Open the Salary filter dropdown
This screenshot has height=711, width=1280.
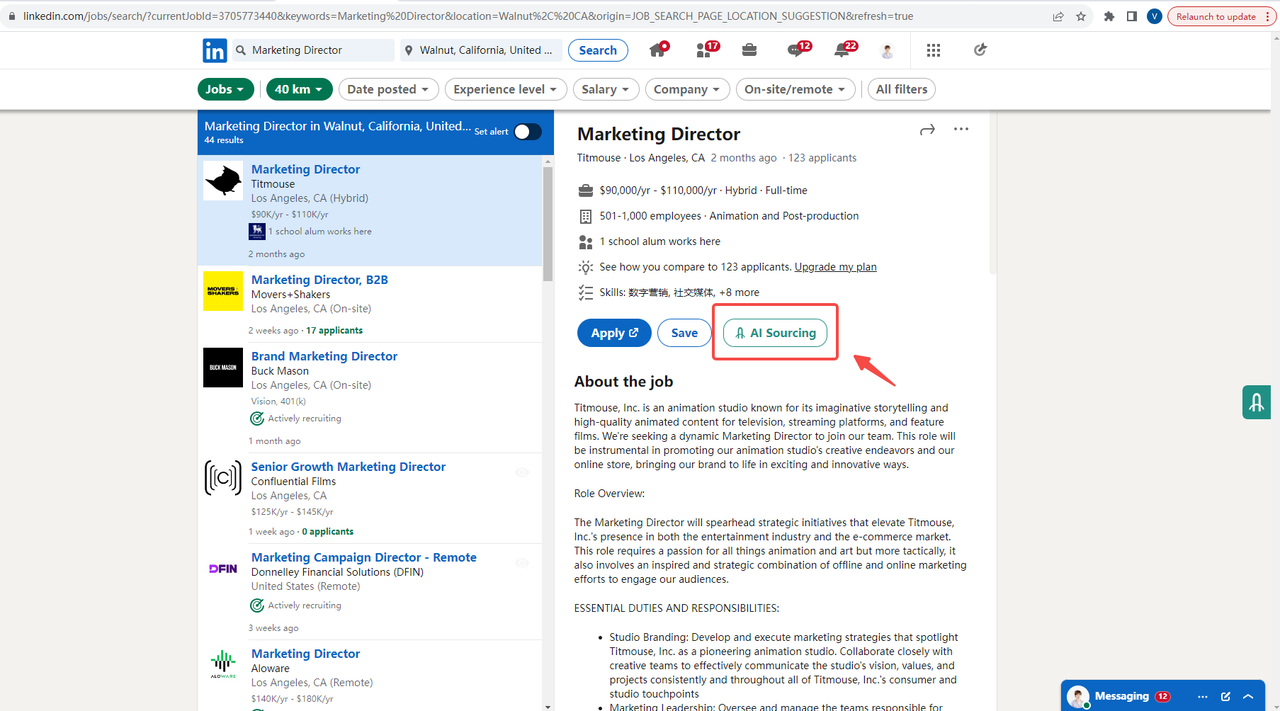606,89
